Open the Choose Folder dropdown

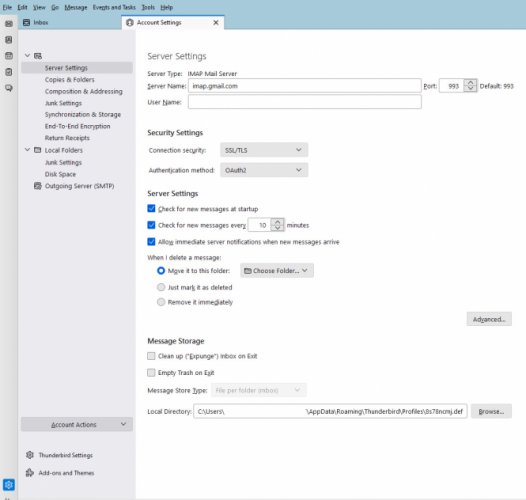click(x=277, y=270)
